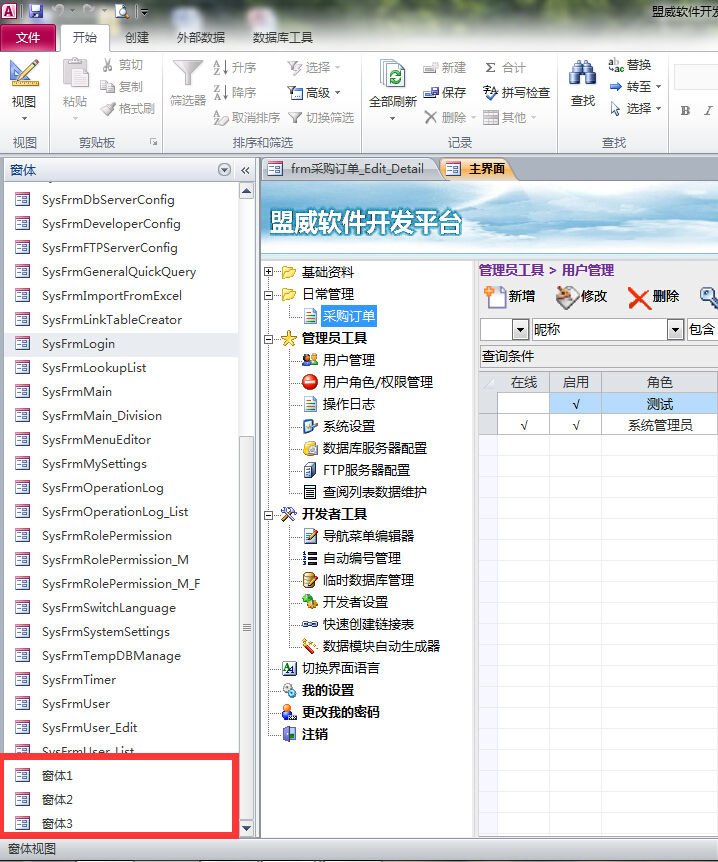
Task: Open 用户管理 in navigation tree
Action: (349, 360)
